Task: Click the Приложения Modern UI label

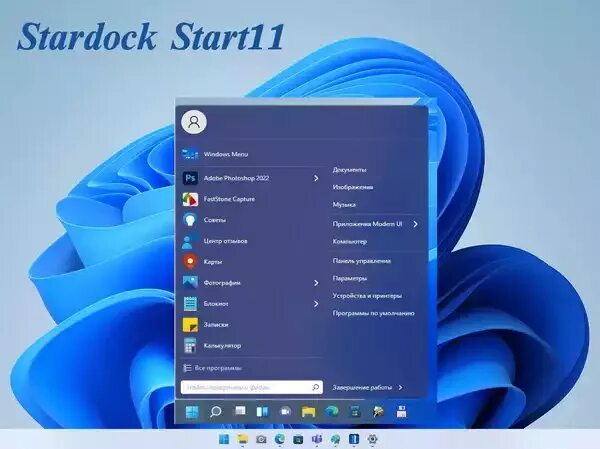Action: (x=367, y=224)
